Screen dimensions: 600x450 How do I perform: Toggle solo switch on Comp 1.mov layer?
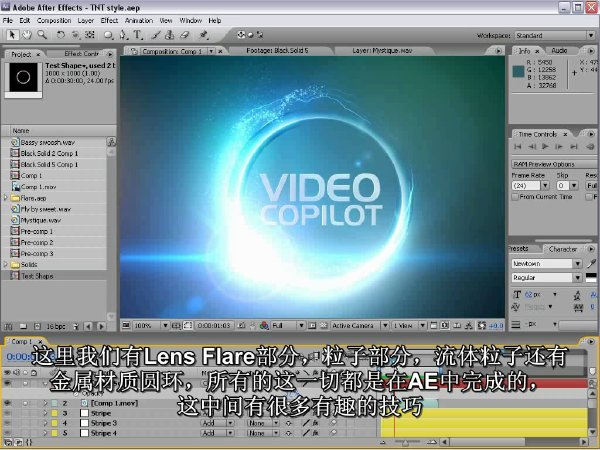(25, 403)
